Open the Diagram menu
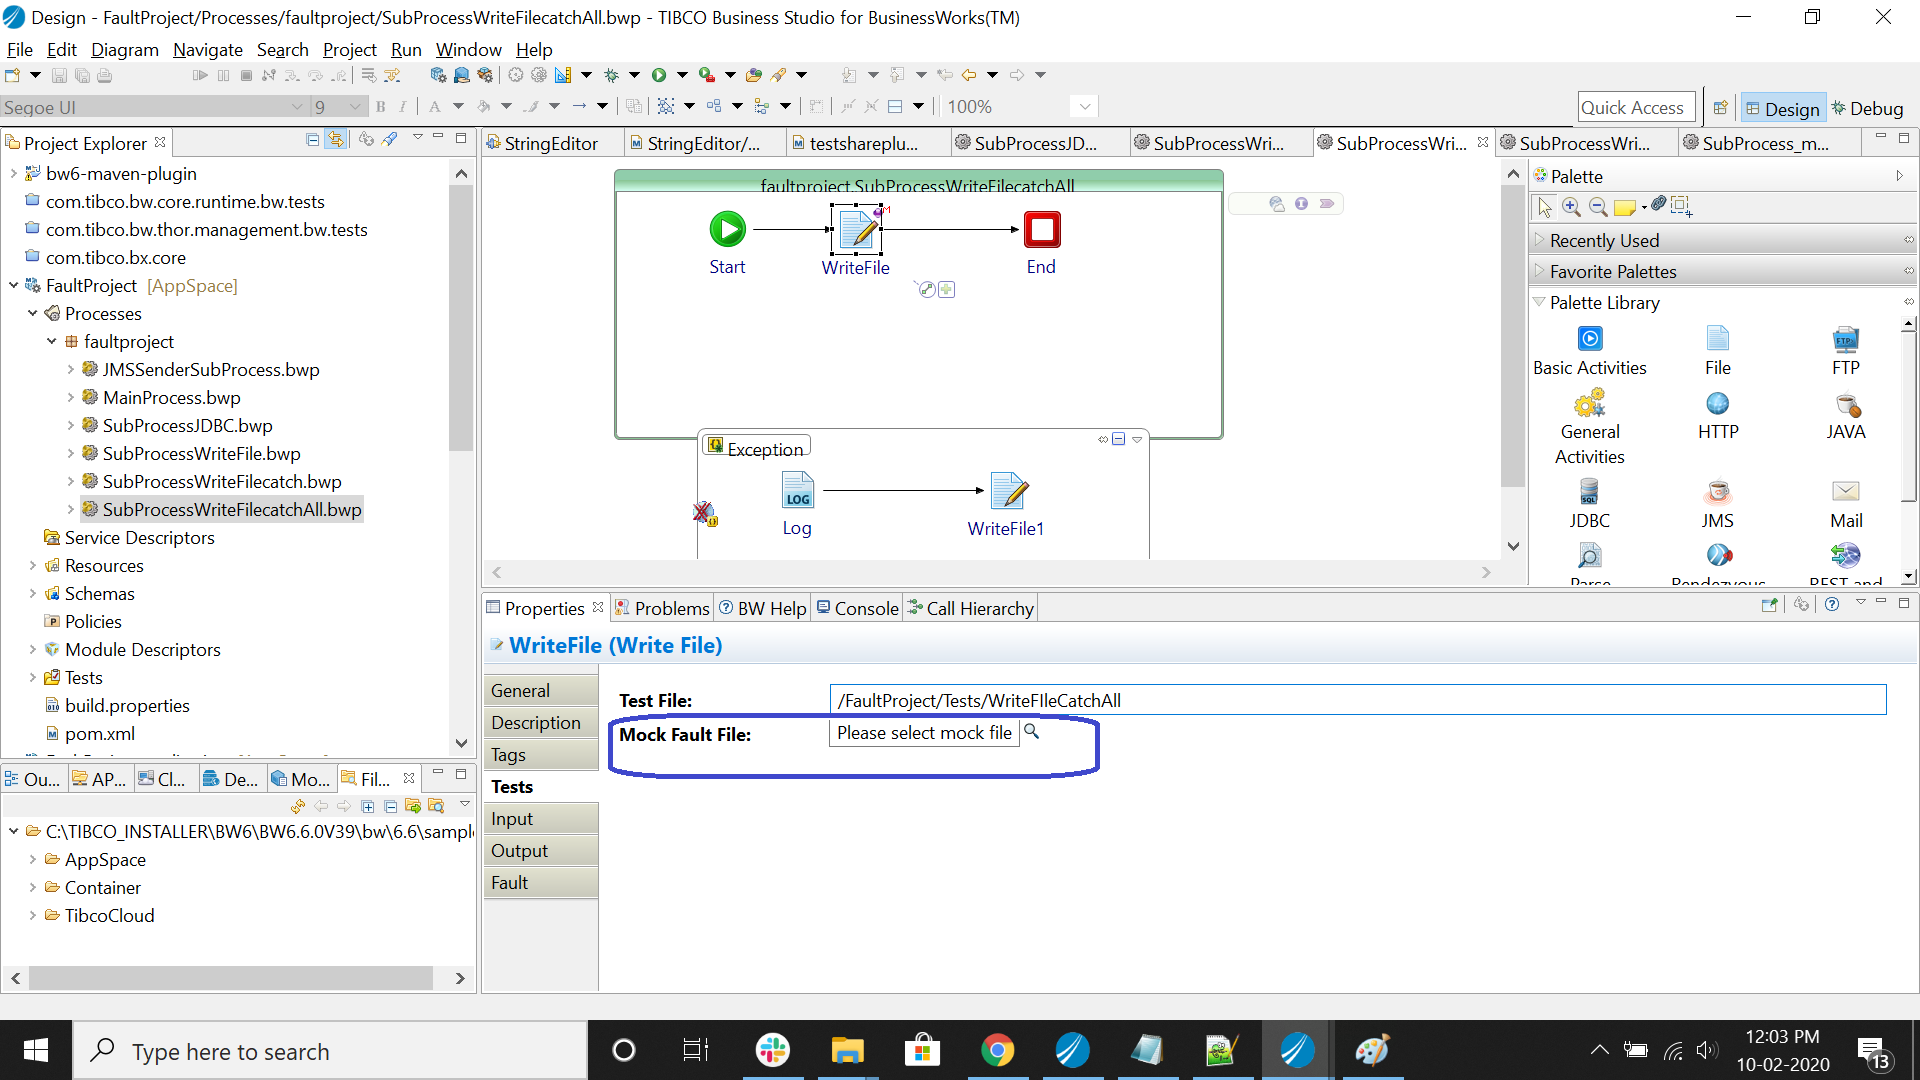This screenshot has width=1920, height=1080. click(x=125, y=50)
